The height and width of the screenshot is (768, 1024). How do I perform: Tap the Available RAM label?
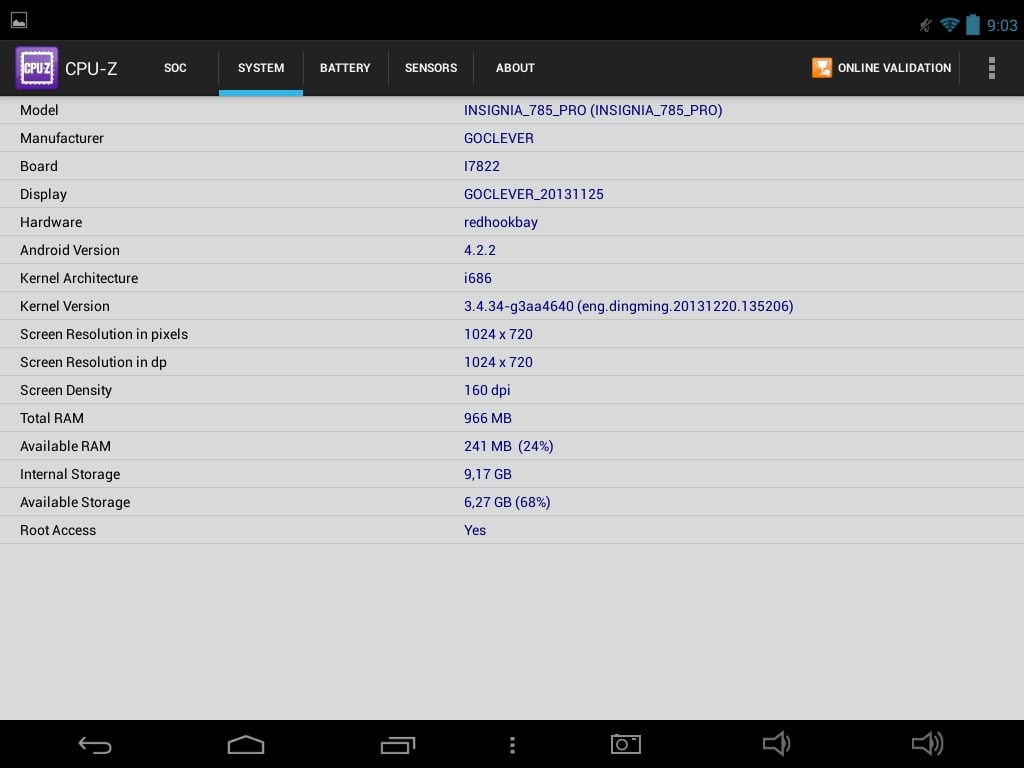tap(65, 447)
